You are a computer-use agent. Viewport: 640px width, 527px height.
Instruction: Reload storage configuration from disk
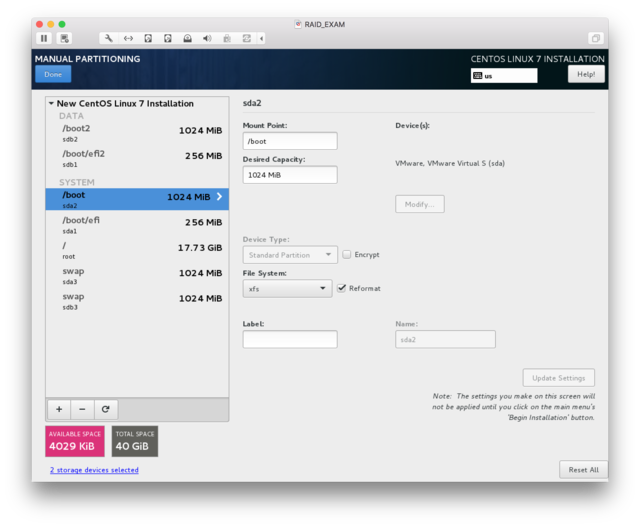105,409
